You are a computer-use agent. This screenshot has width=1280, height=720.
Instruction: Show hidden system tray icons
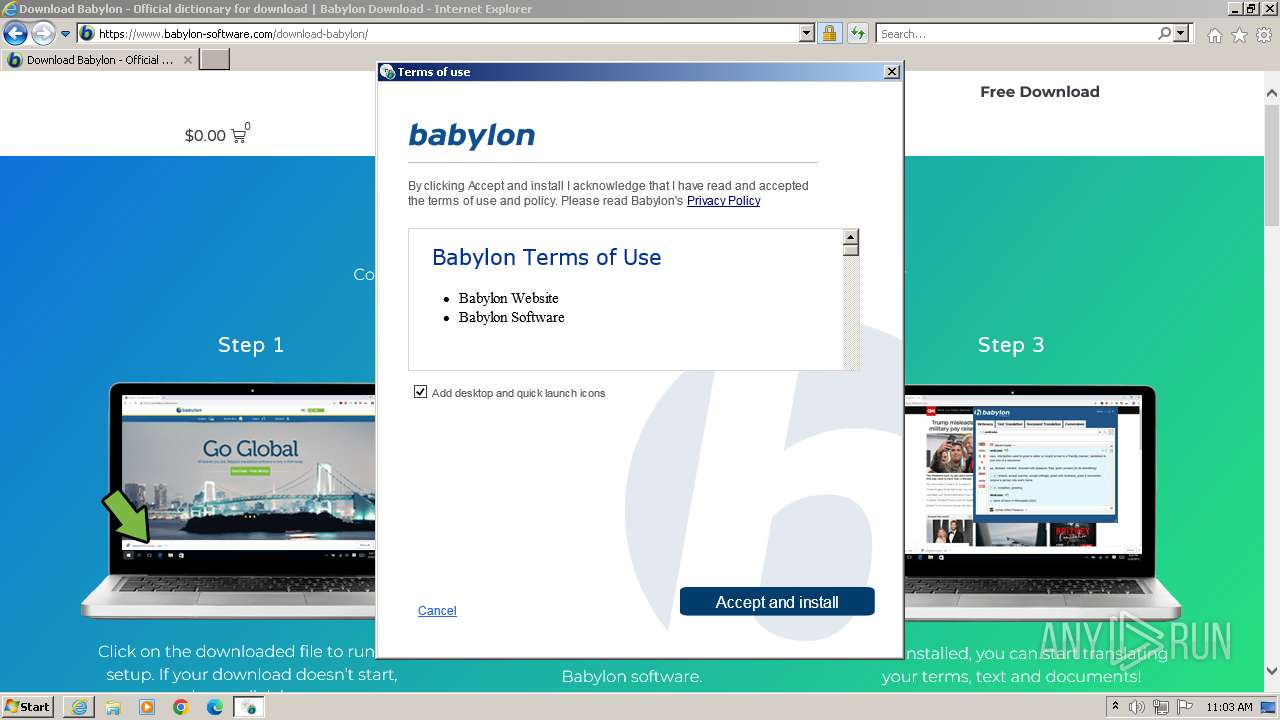click(x=1117, y=707)
